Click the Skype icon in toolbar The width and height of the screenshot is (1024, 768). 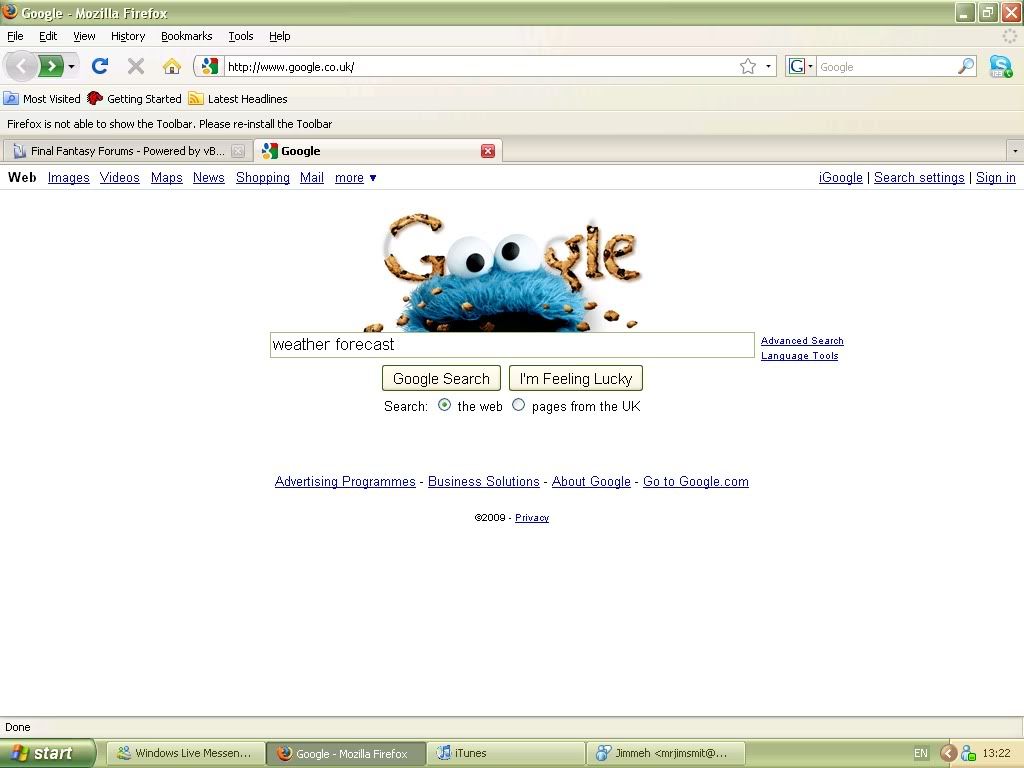coord(1000,66)
